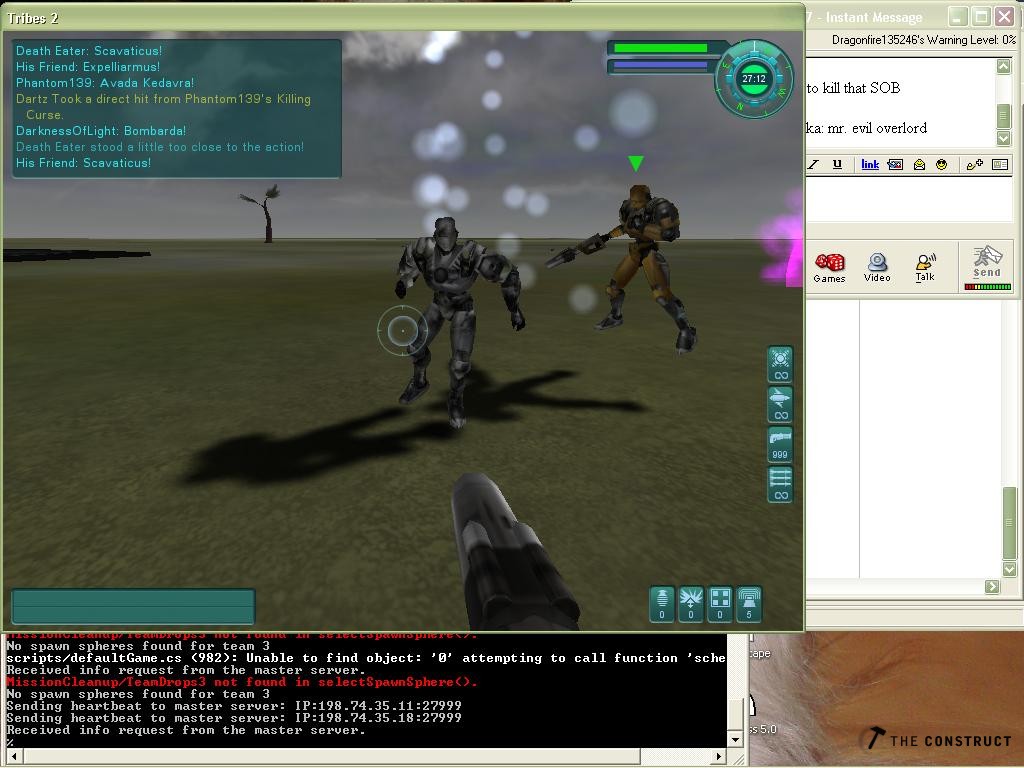
Task: Click chat line "His Friend: Expelliarmus!"
Action: tap(88, 67)
